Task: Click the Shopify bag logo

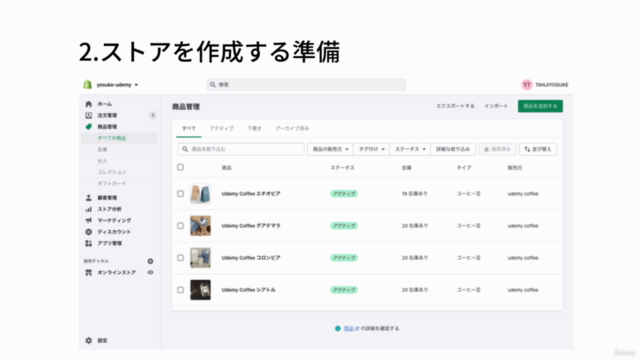Action: point(87,84)
